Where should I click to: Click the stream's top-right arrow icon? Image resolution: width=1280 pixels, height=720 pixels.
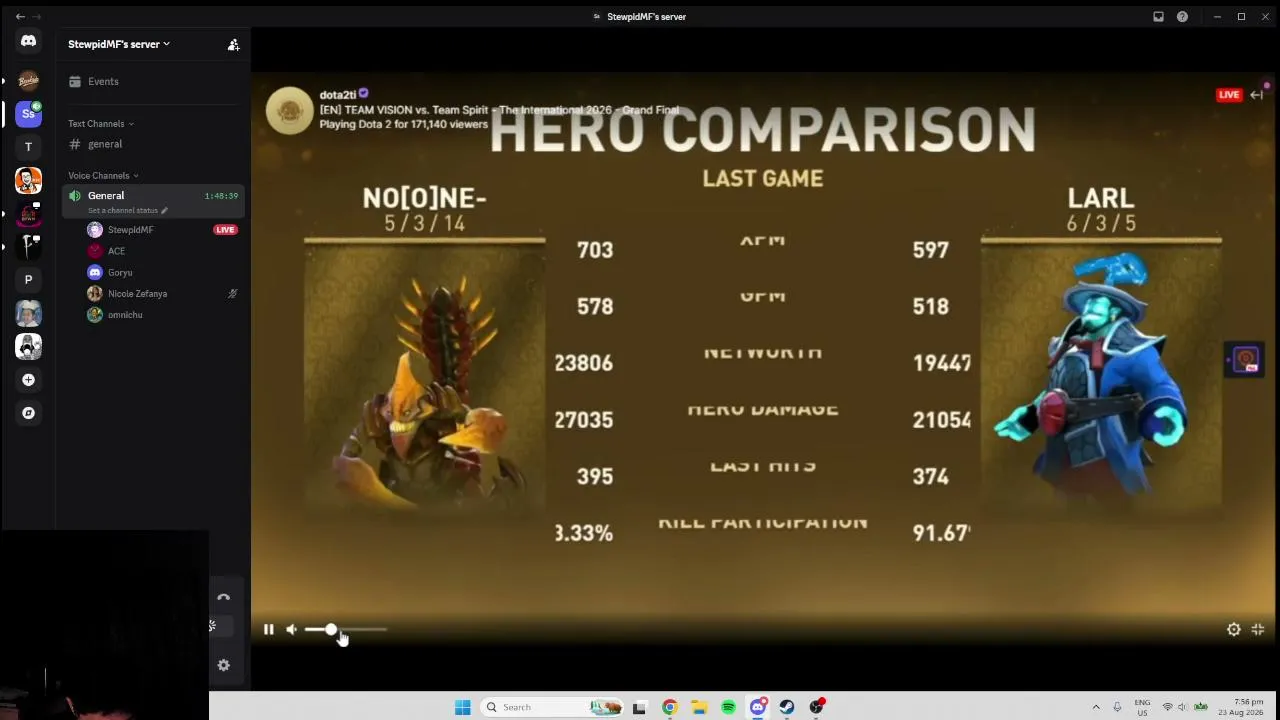coord(1257,95)
